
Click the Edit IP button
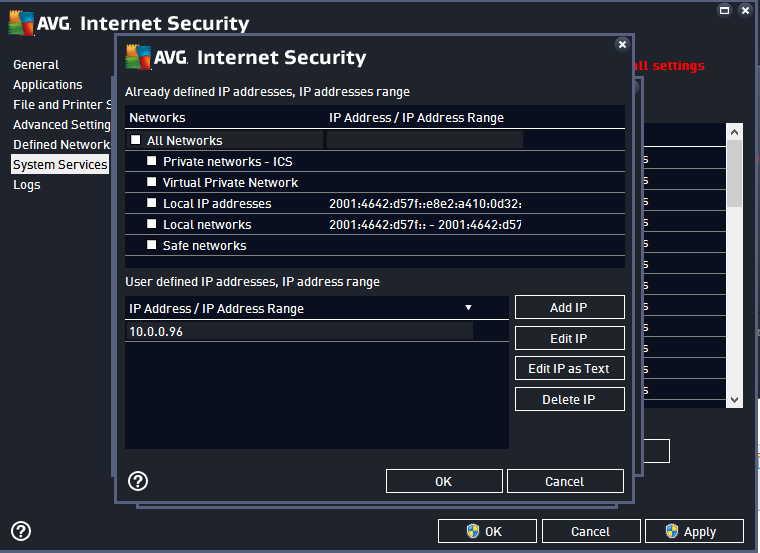point(570,338)
